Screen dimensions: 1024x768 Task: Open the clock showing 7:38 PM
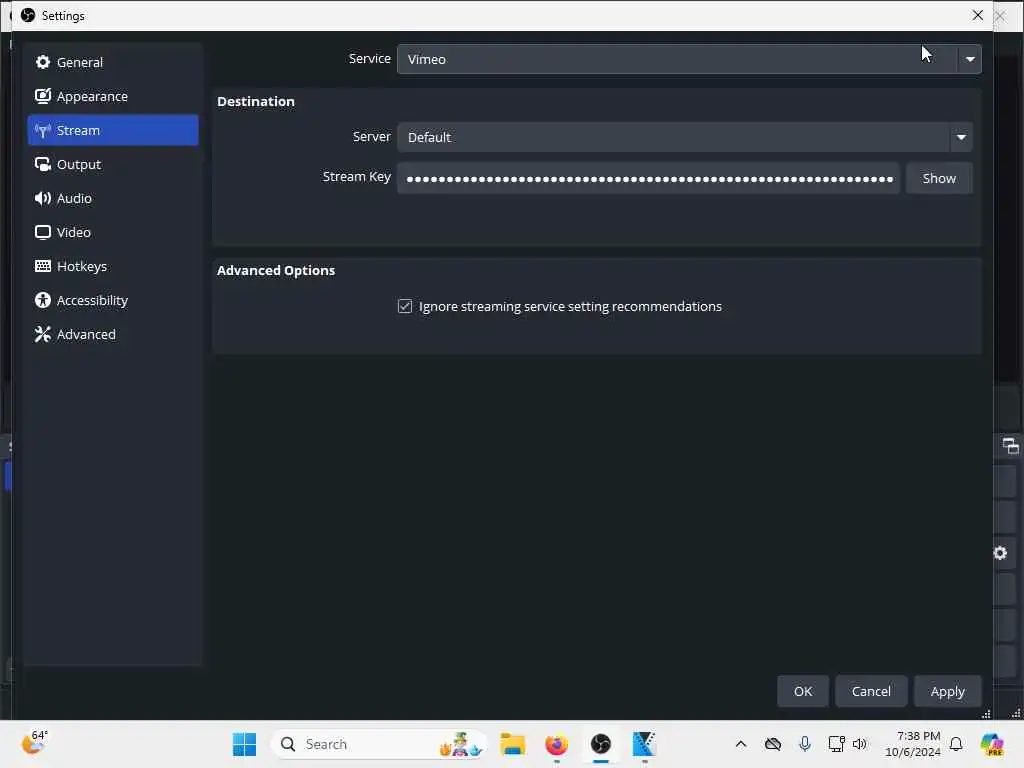point(912,744)
